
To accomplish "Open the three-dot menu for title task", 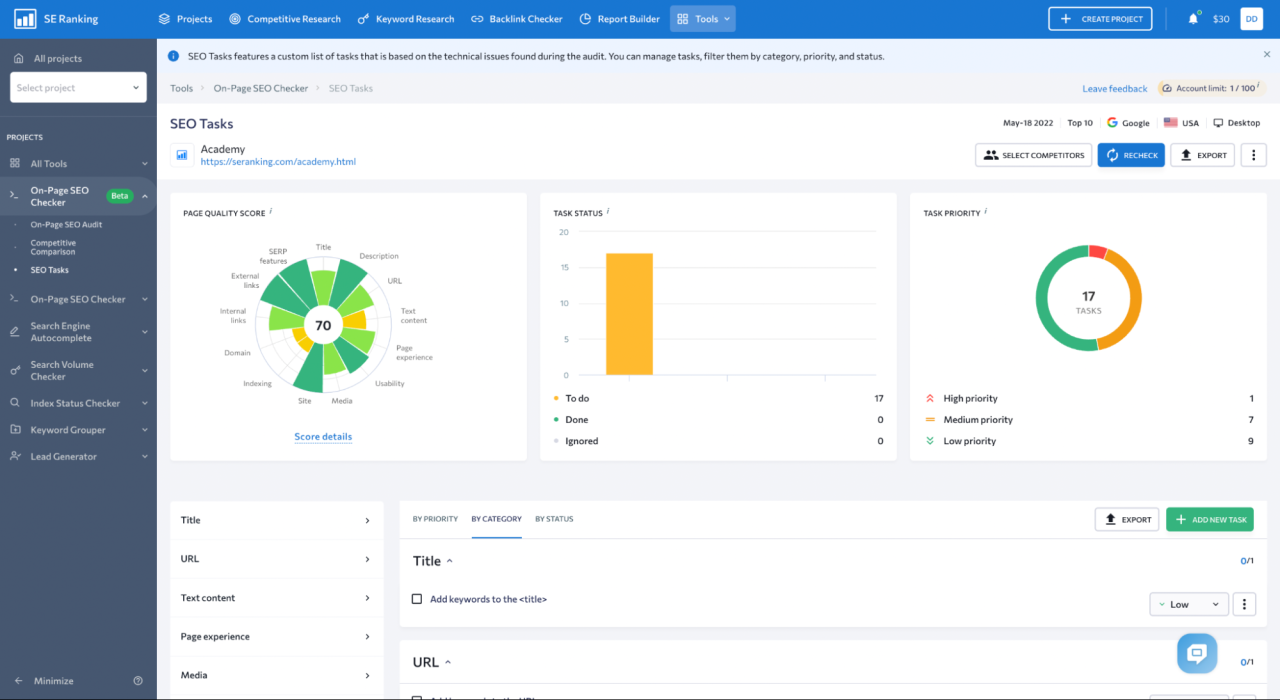I will point(1244,604).
